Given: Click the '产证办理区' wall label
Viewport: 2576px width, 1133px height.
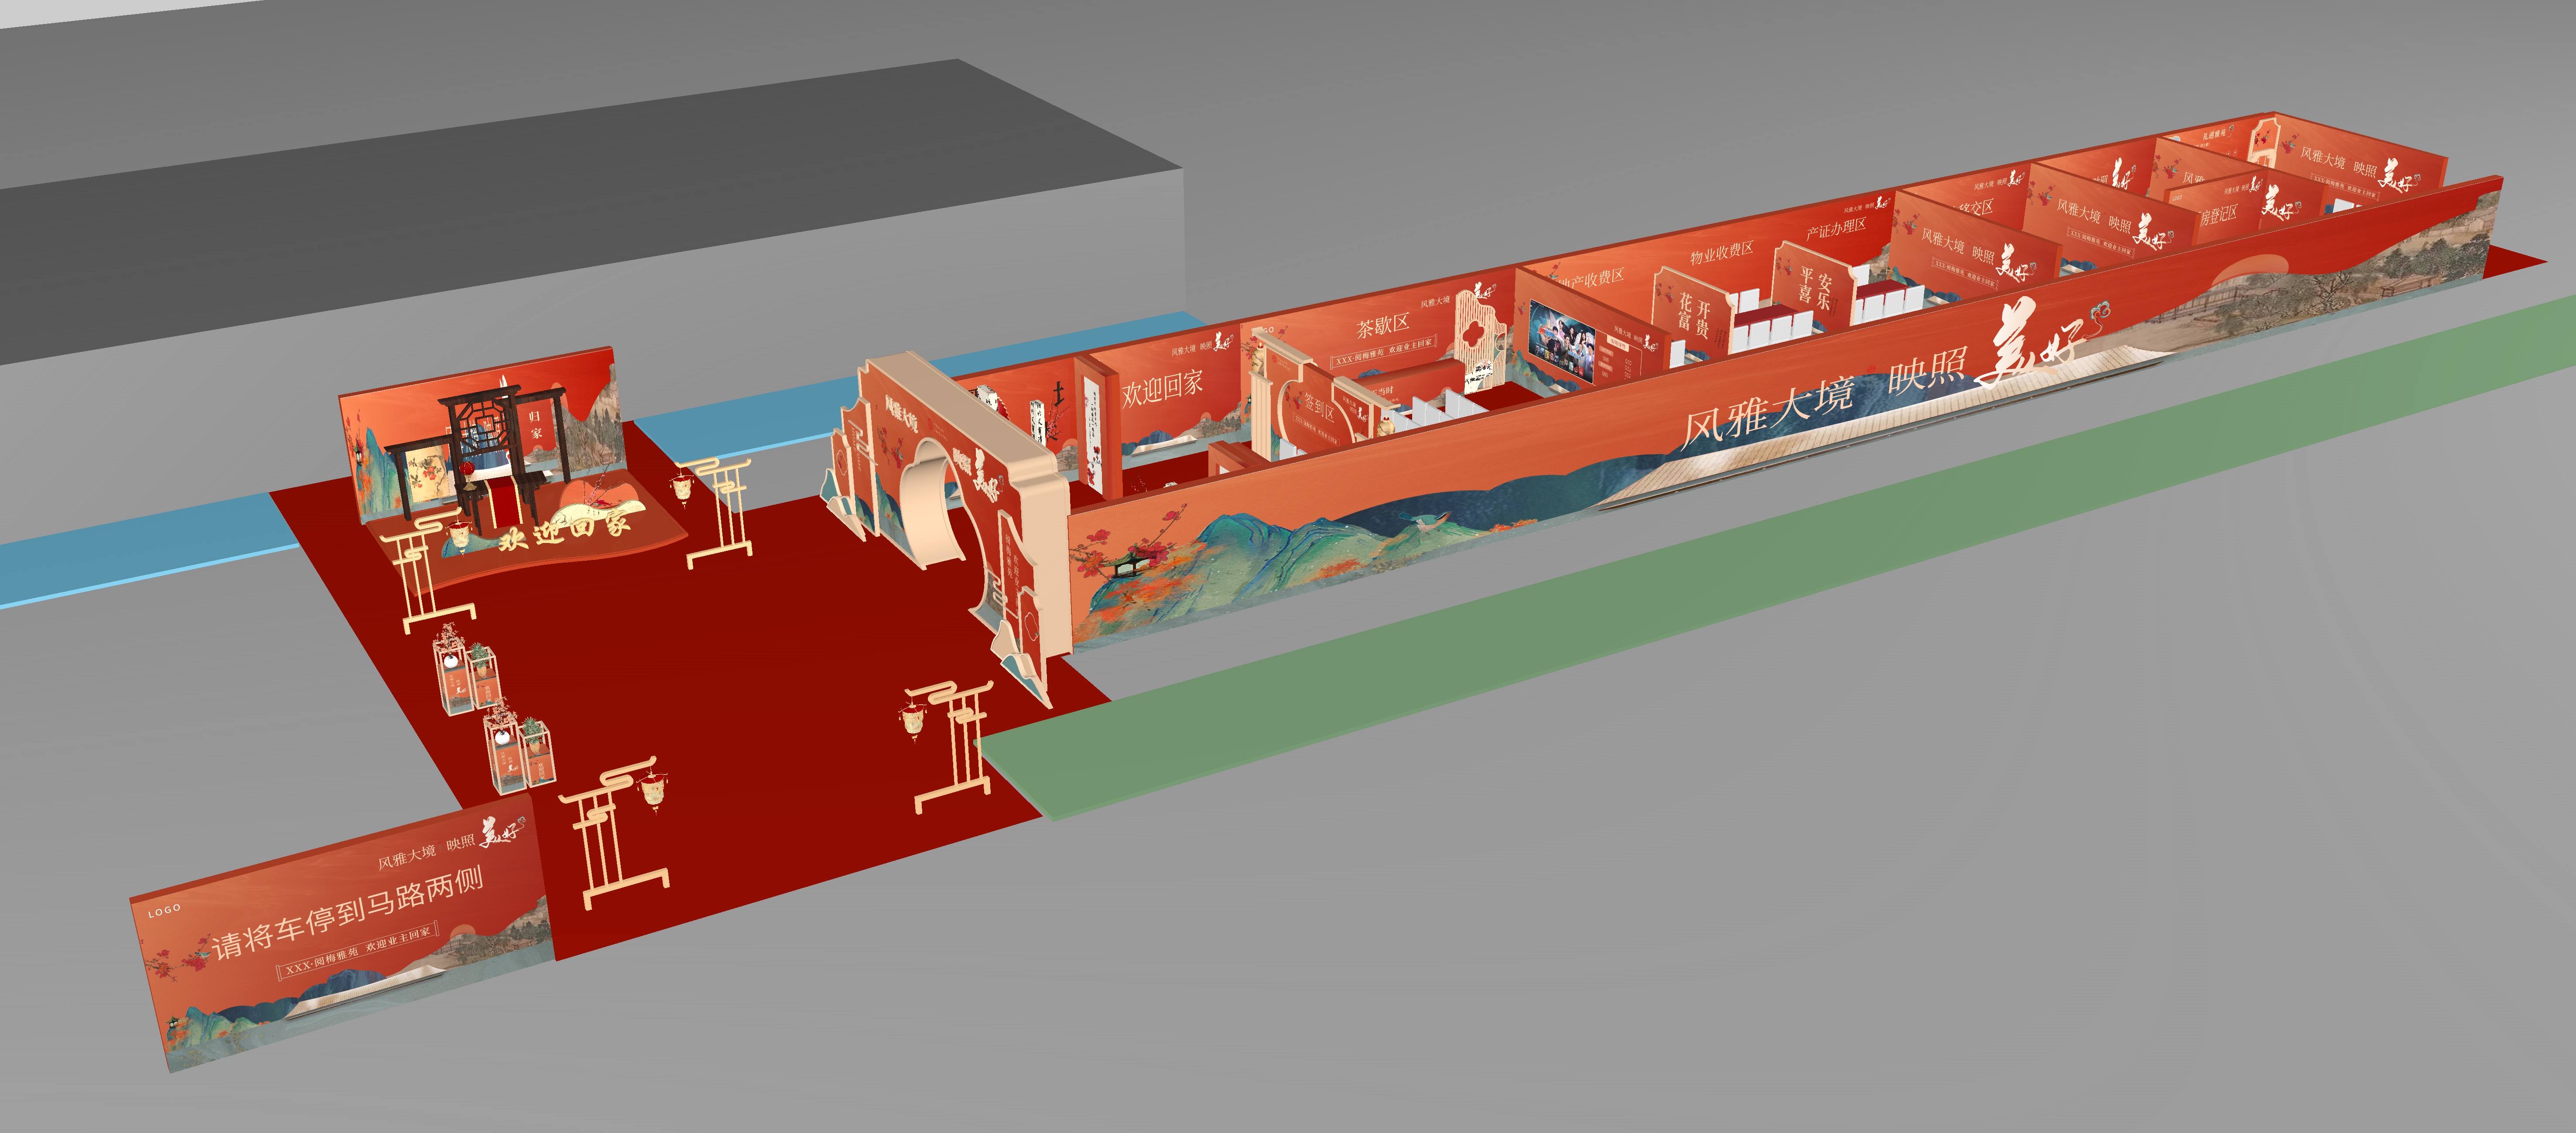Looking at the screenshot, I should tap(1836, 229).
